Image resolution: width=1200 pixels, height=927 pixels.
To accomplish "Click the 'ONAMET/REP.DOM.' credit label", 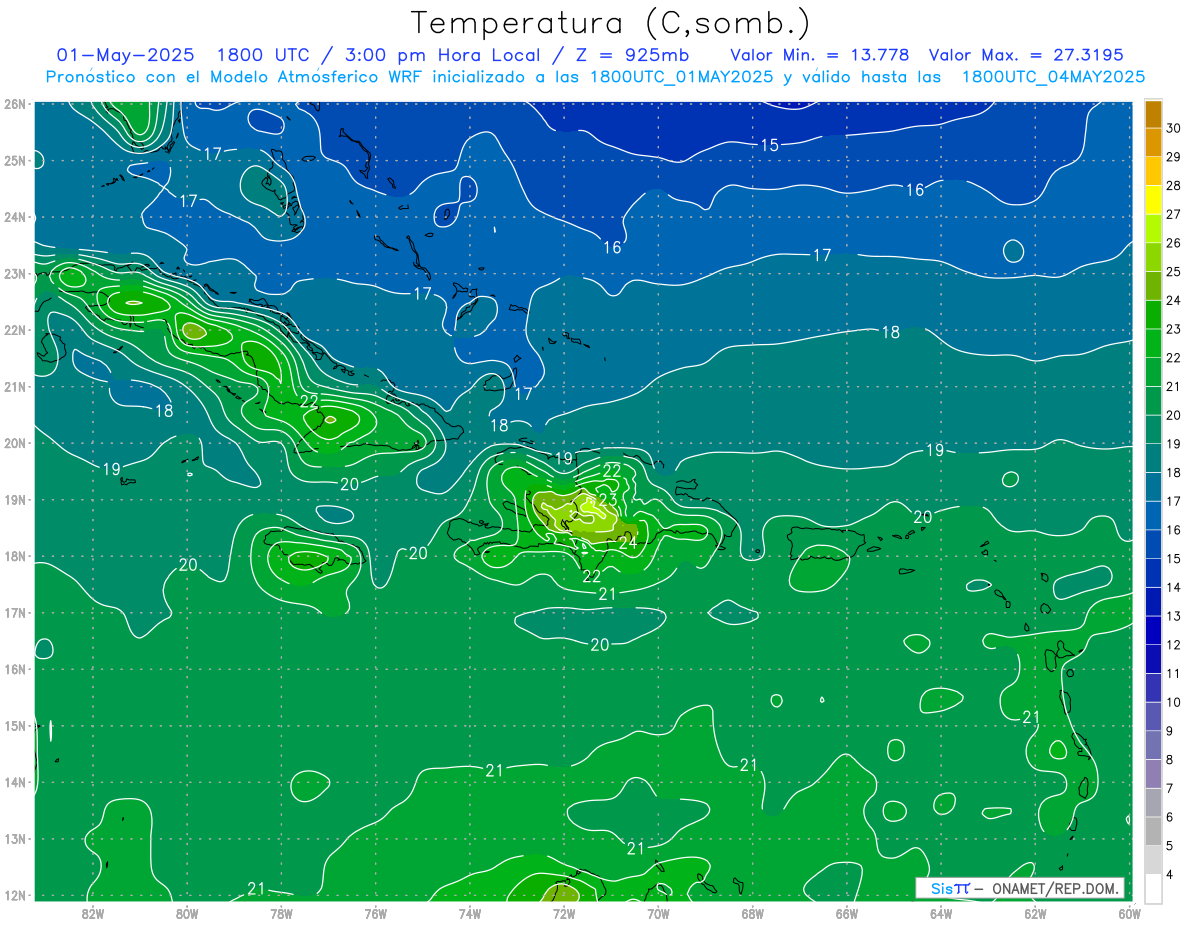I will tap(1055, 888).
